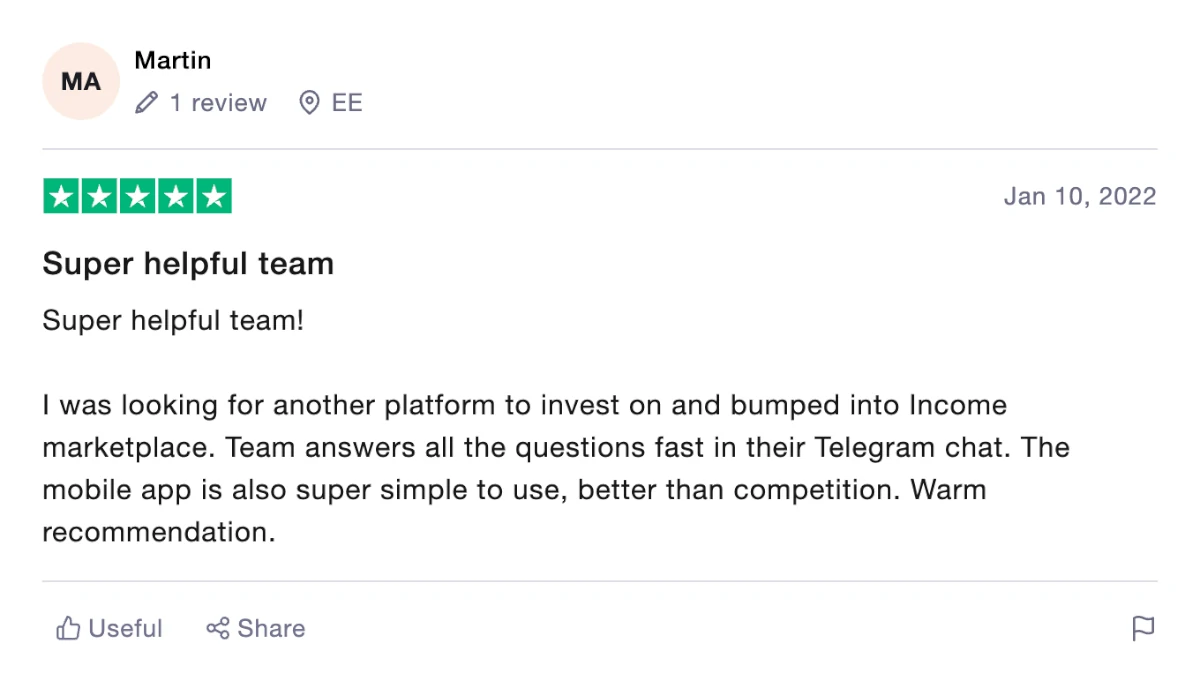Click the second green rating star
The height and width of the screenshot is (688, 1200).
[x=99, y=196]
